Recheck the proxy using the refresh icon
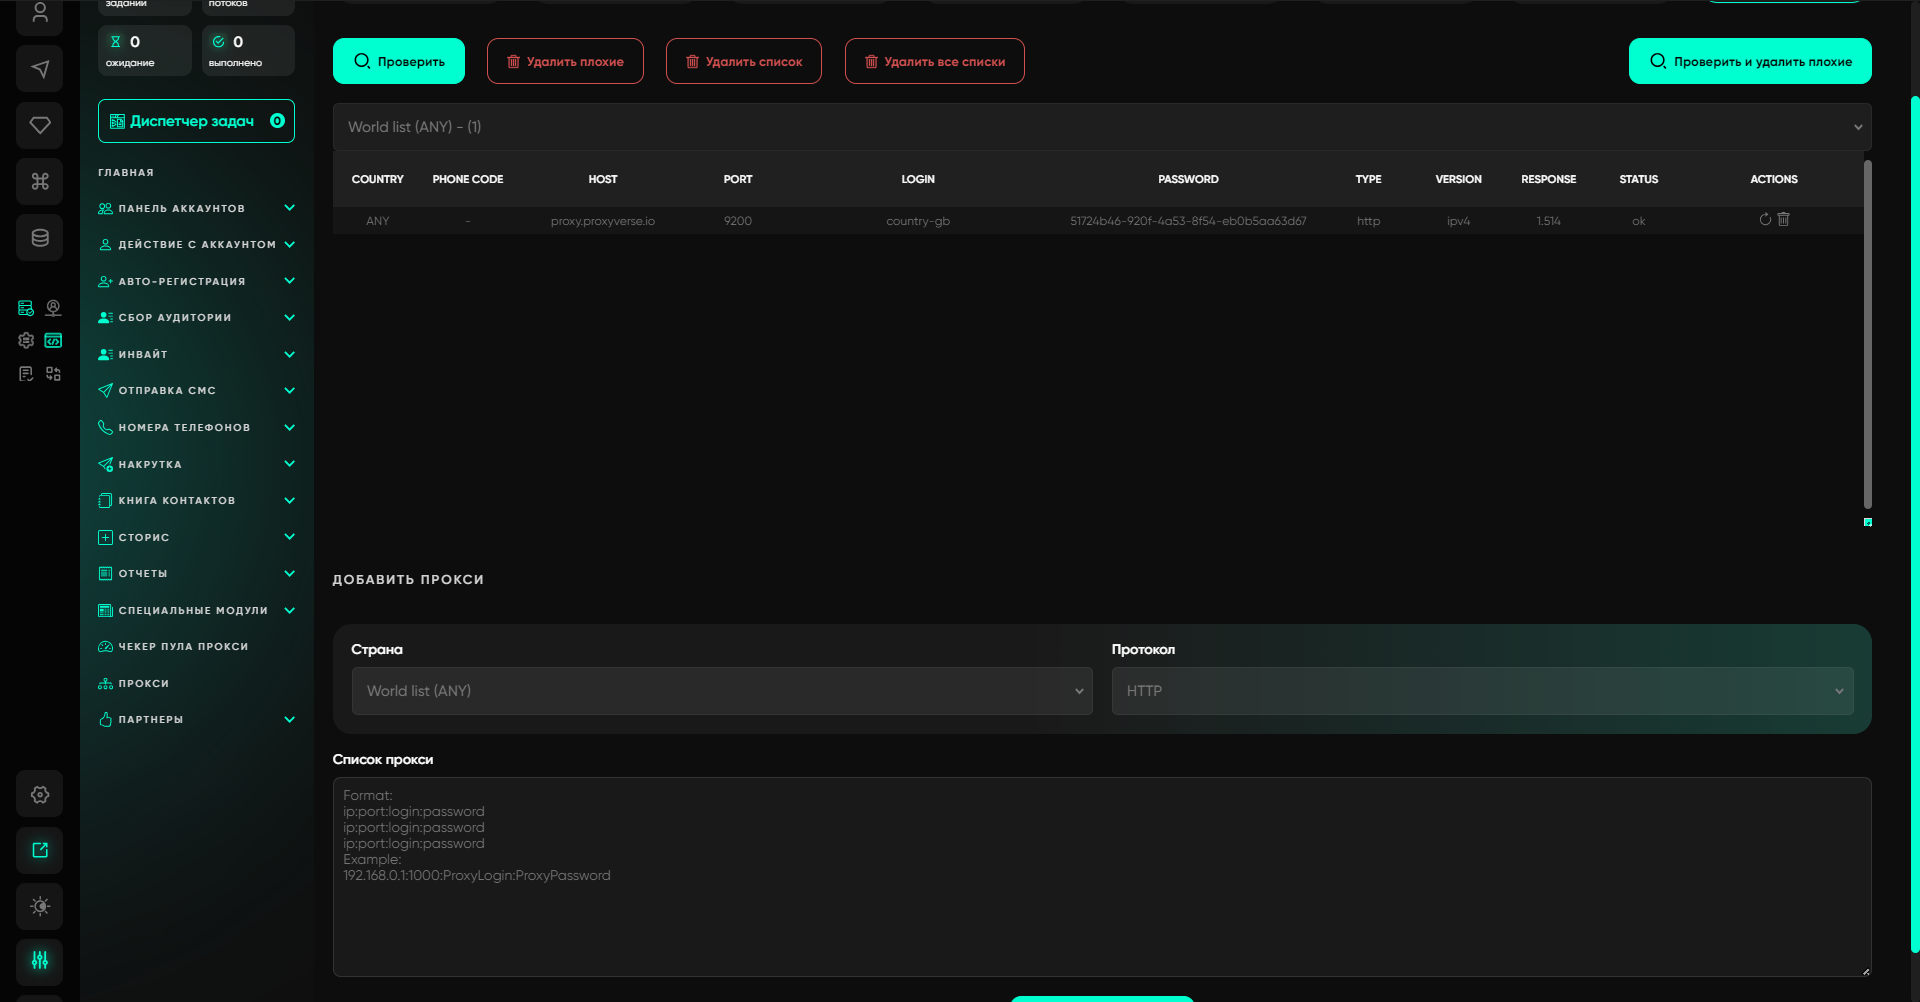 (1765, 220)
